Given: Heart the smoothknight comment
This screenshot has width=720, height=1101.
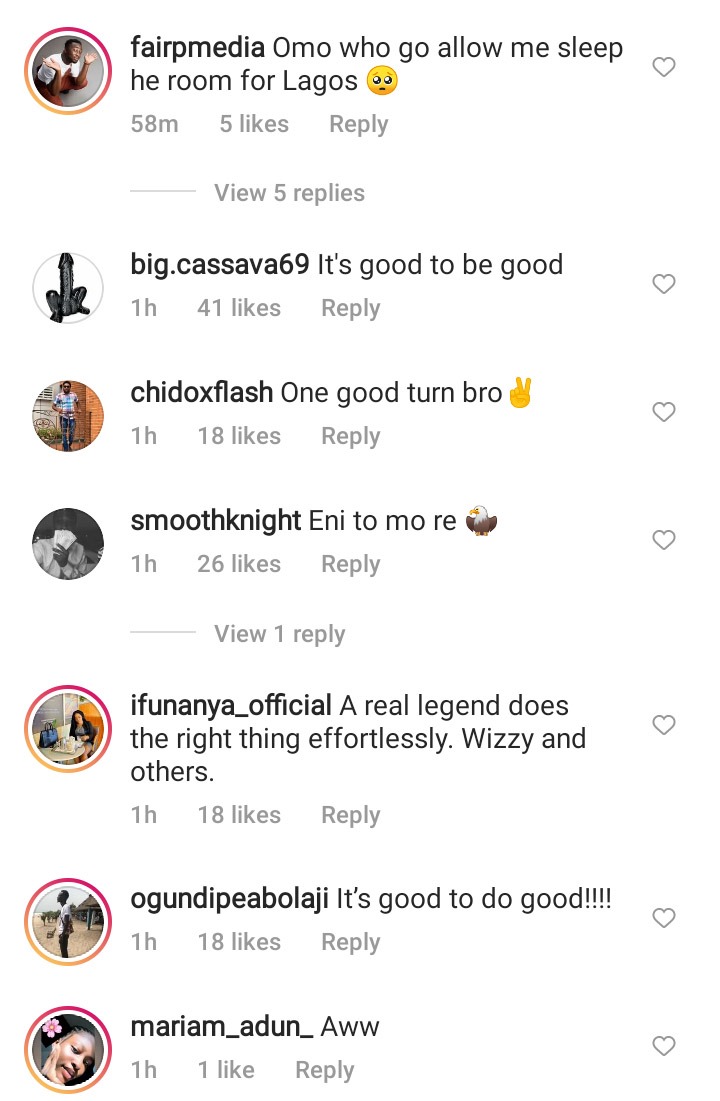Looking at the screenshot, I should (664, 540).
